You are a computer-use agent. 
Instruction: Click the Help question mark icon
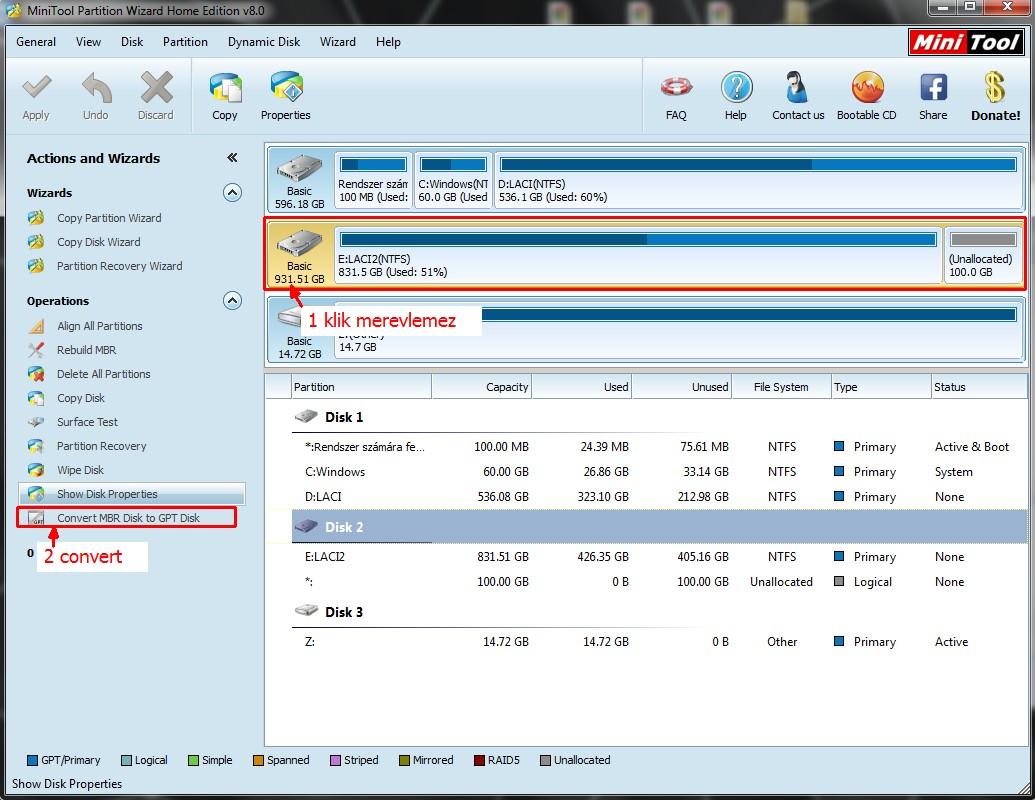click(x=737, y=88)
